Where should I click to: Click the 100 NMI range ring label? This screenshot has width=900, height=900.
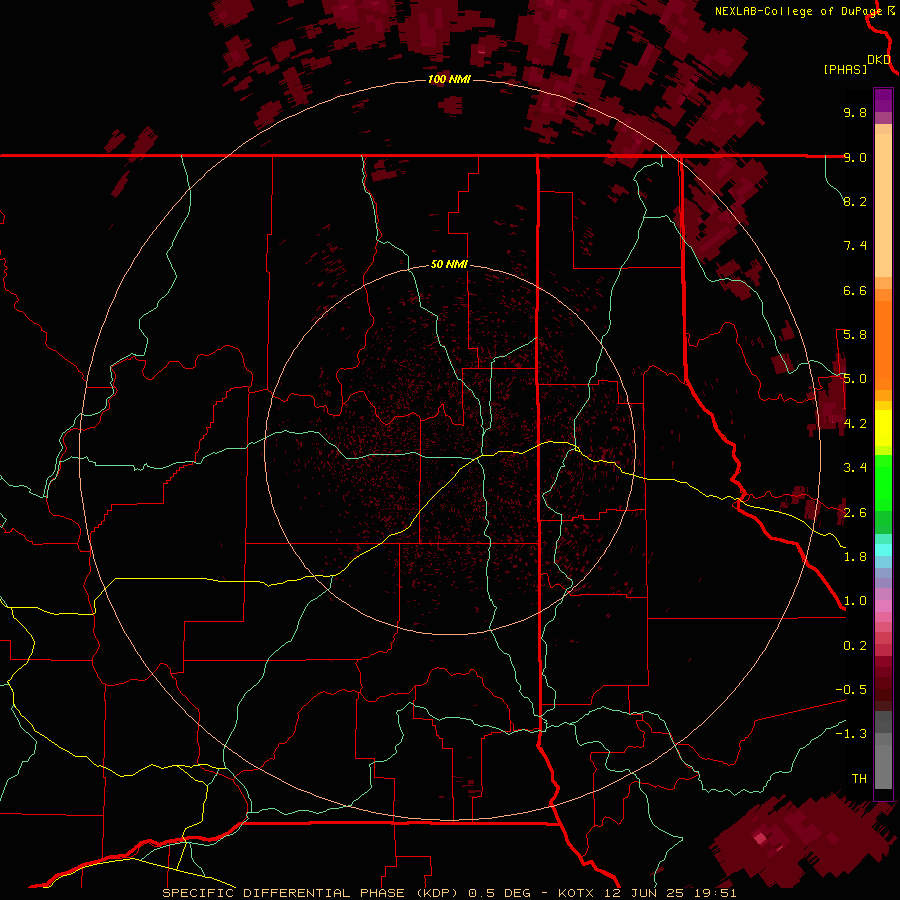tap(449, 79)
